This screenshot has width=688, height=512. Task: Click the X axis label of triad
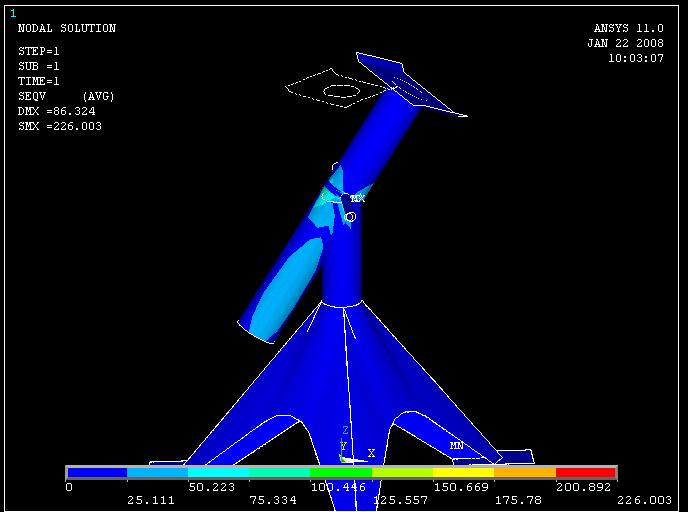tap(371, 453)
